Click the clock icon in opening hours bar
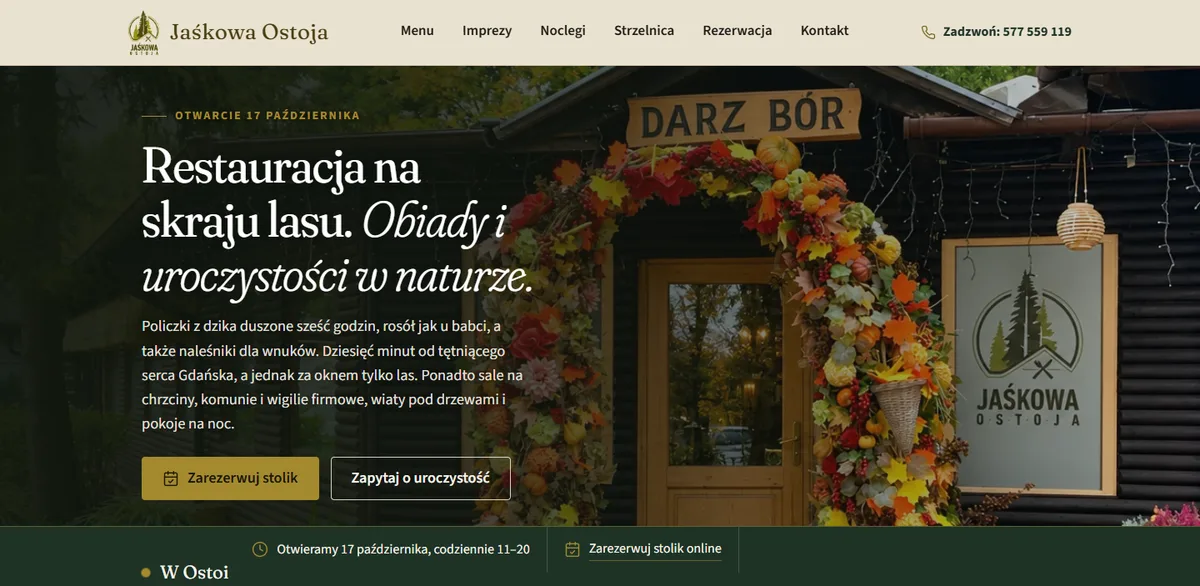1200x586 pixels. coord(260,549)
